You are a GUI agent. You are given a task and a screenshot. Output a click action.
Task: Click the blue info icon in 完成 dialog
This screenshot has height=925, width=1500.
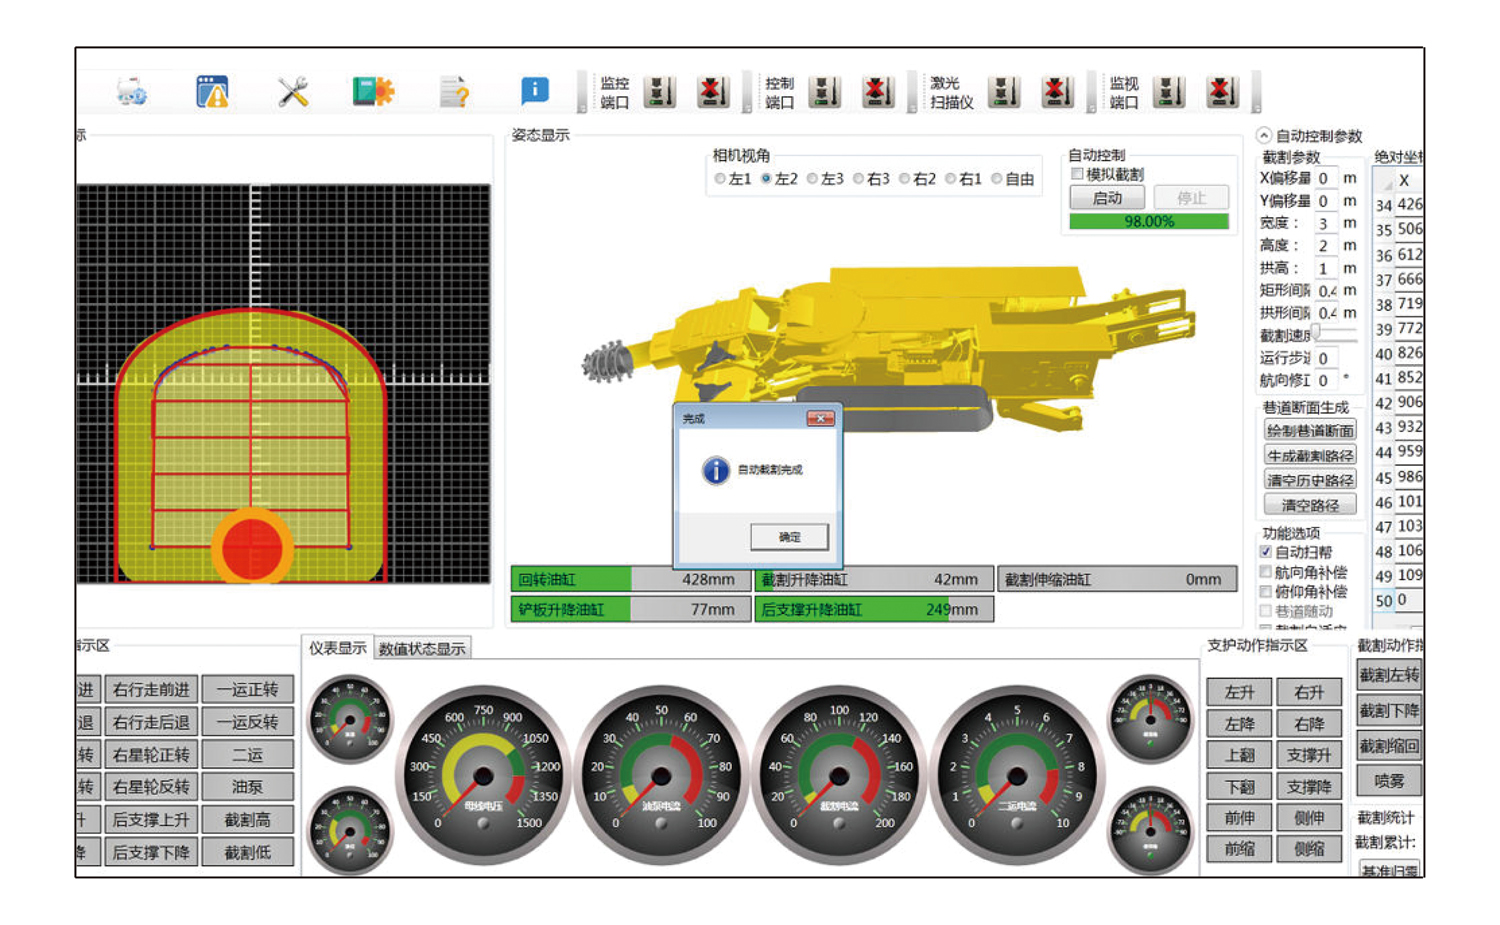[716, 470]
